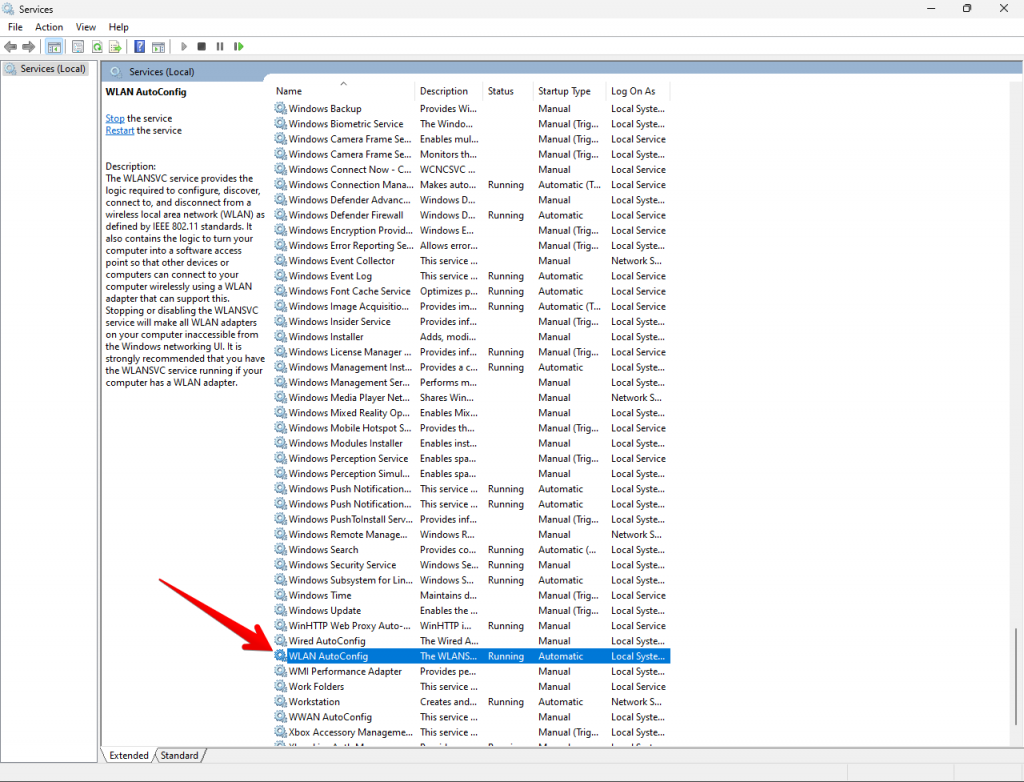Screen dimensions: 1024x782
Task: Click the gear icon beside Windows Modules Installer
Action: pos(280,443)
